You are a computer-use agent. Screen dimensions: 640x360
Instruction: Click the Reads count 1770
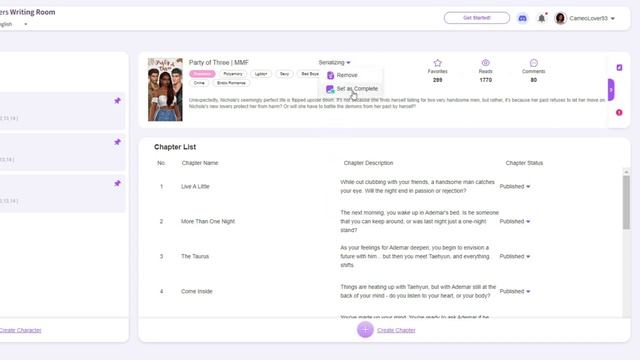[486, 80]
